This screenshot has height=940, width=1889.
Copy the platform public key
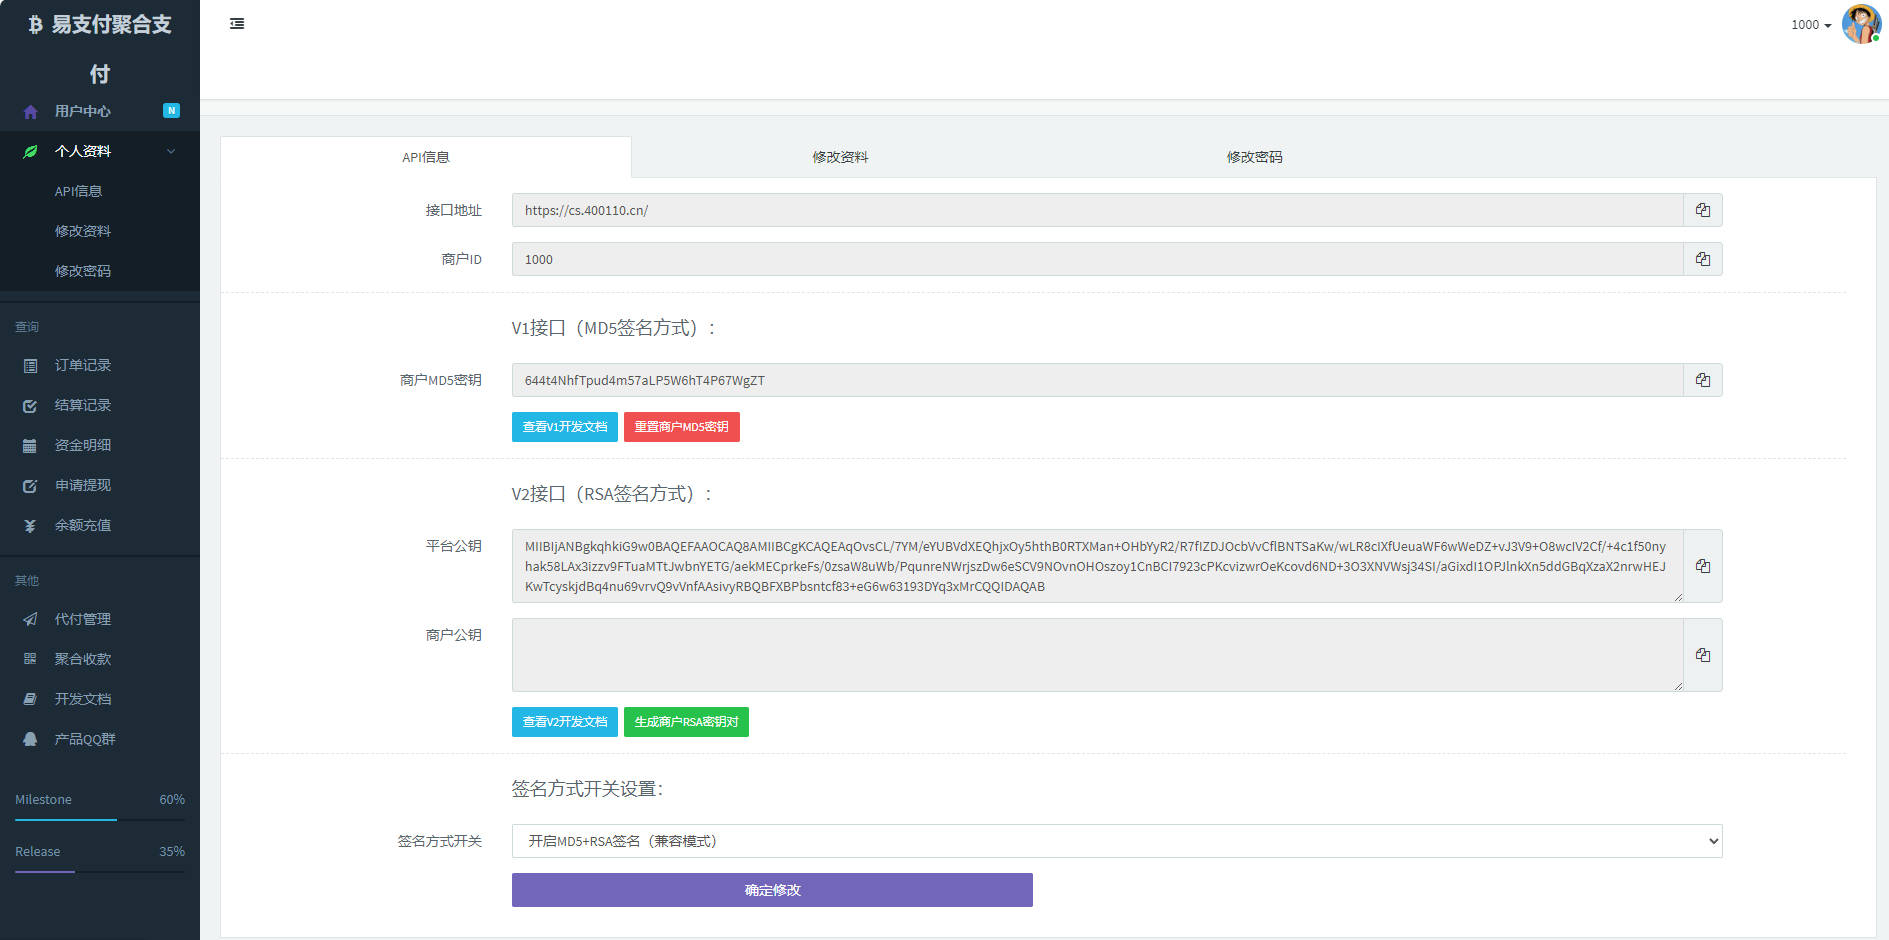pos(1702,566)
